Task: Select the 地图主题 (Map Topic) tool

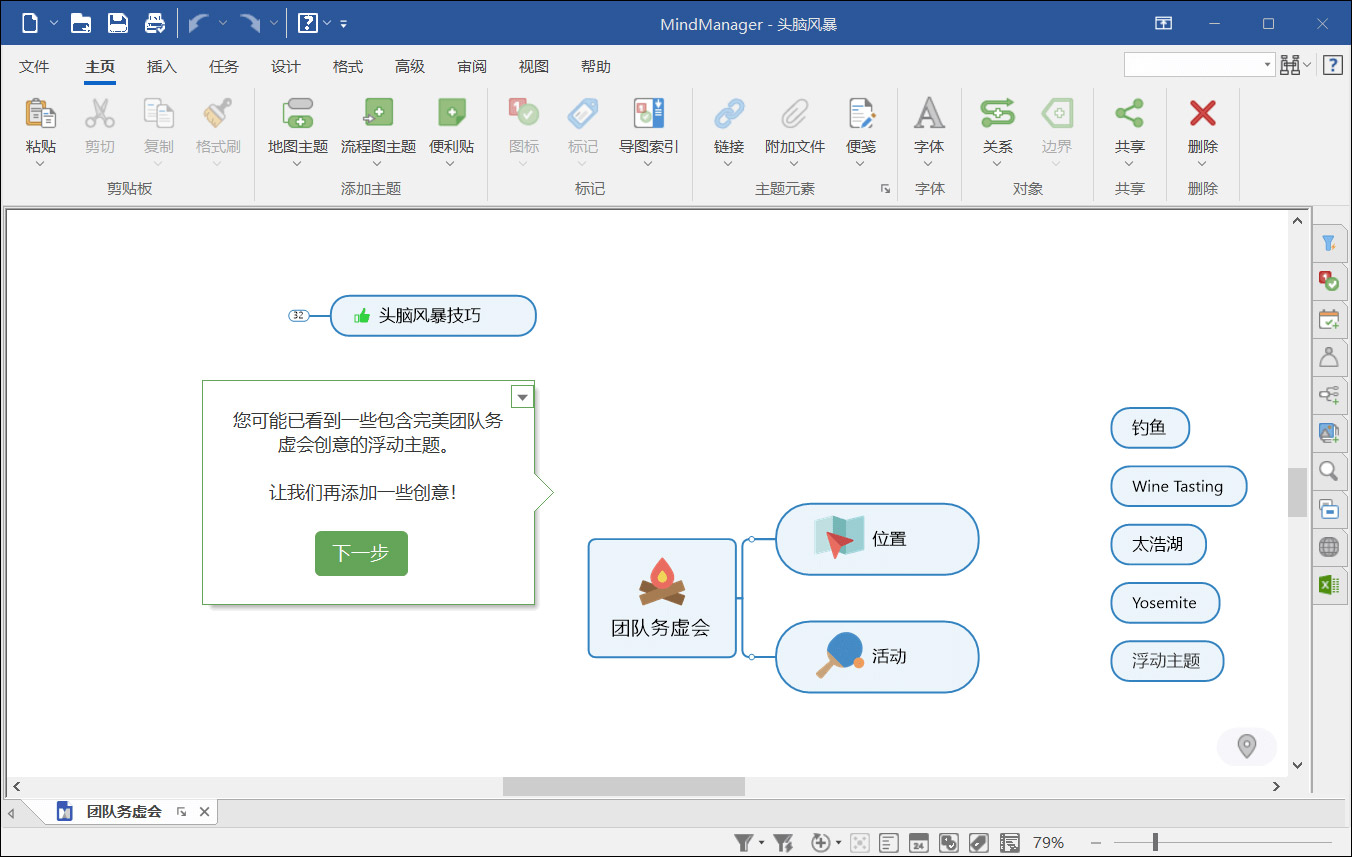Action: click(295, 130)
